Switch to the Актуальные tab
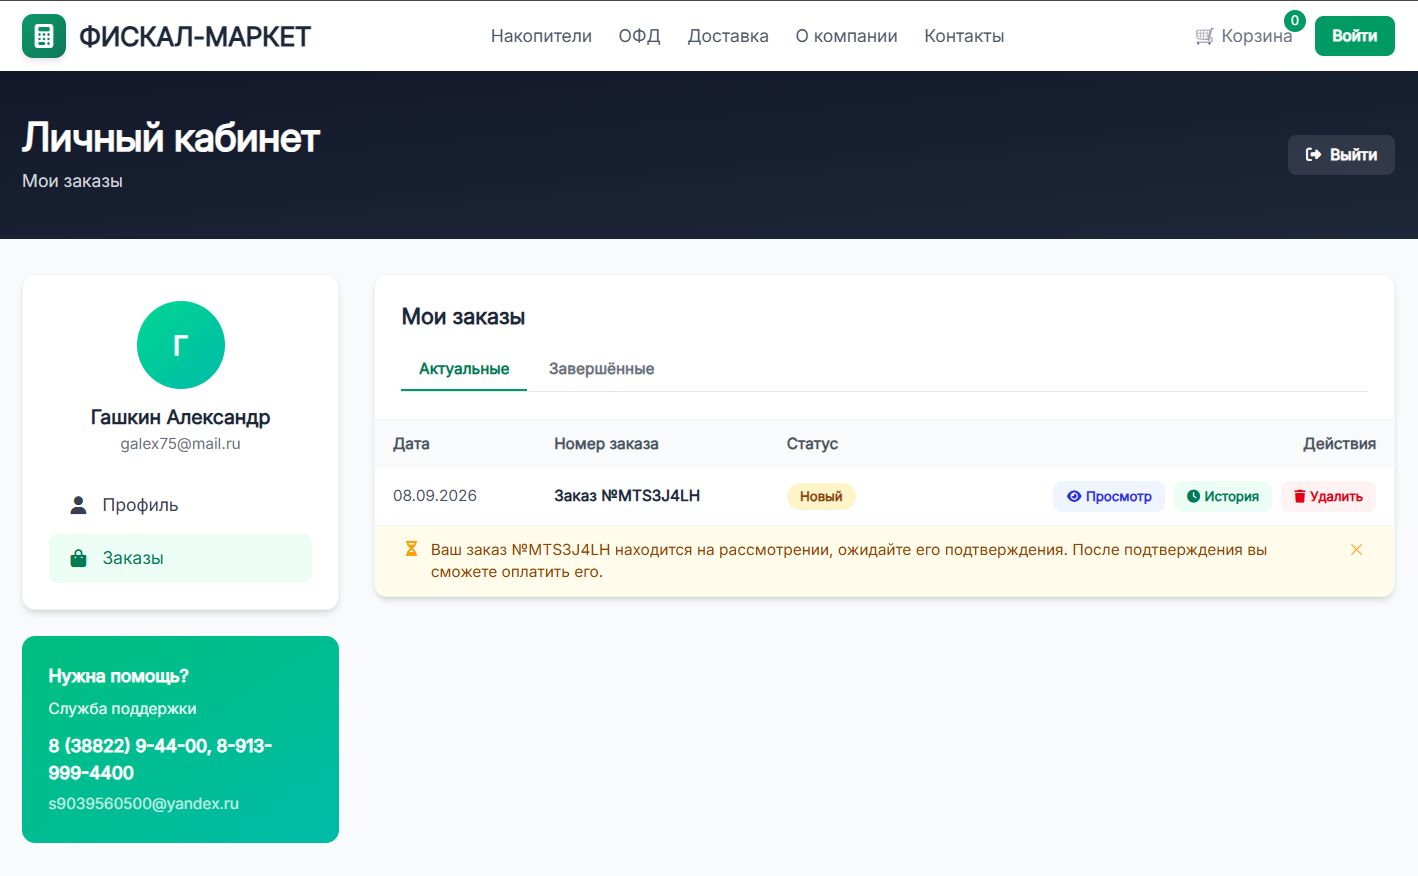The height and width of the screenshot is (876, 1418). [464, 369]
